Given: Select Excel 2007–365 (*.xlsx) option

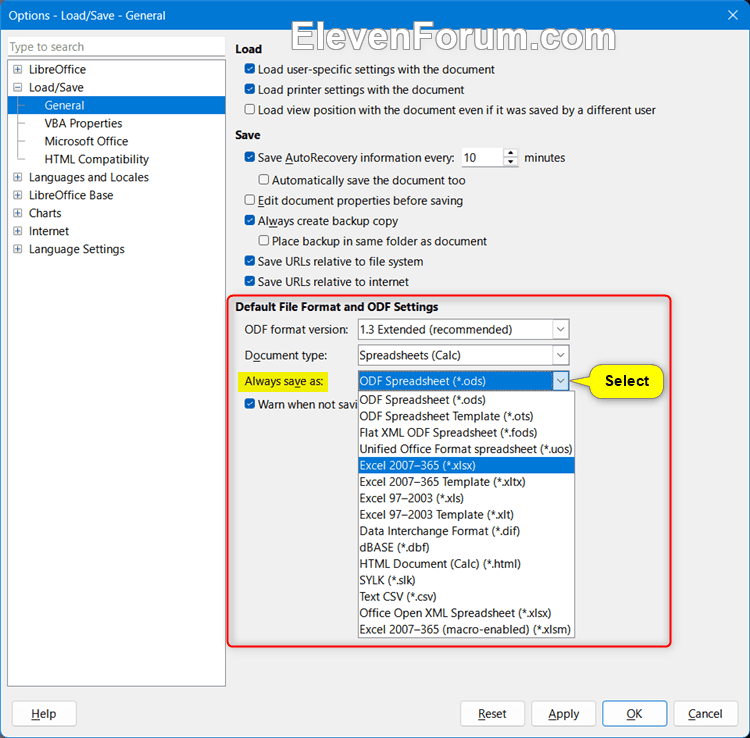Looking at the screenshot, I should click(466, 465).
